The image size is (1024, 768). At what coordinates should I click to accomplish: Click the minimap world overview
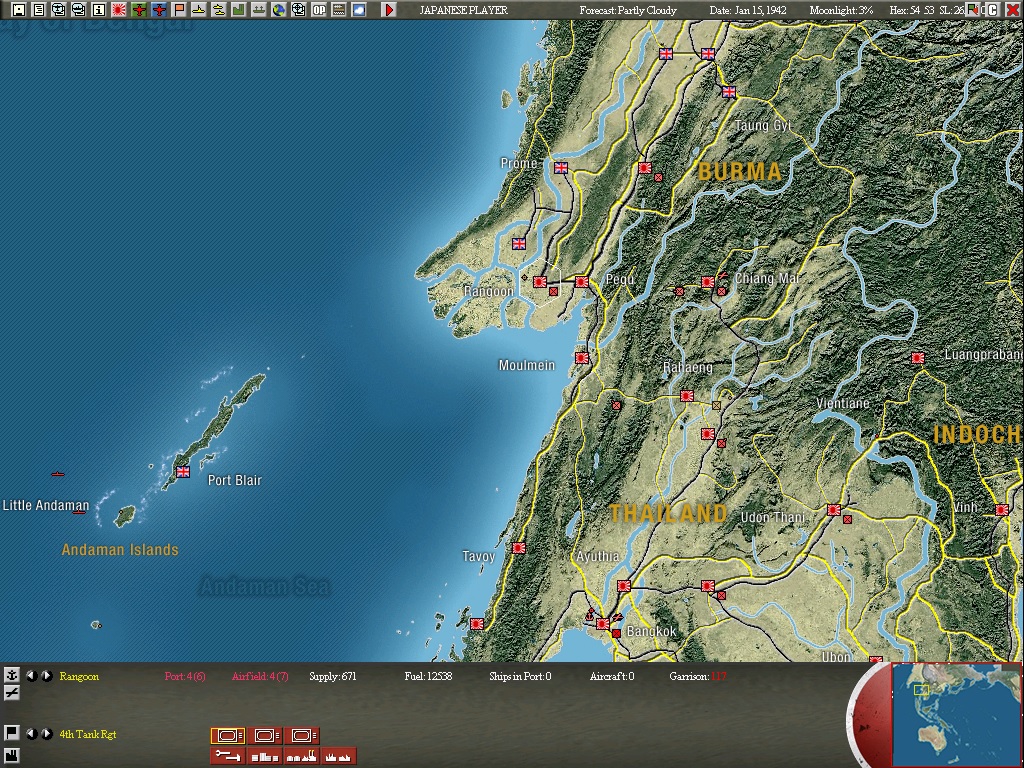(956, 714)
